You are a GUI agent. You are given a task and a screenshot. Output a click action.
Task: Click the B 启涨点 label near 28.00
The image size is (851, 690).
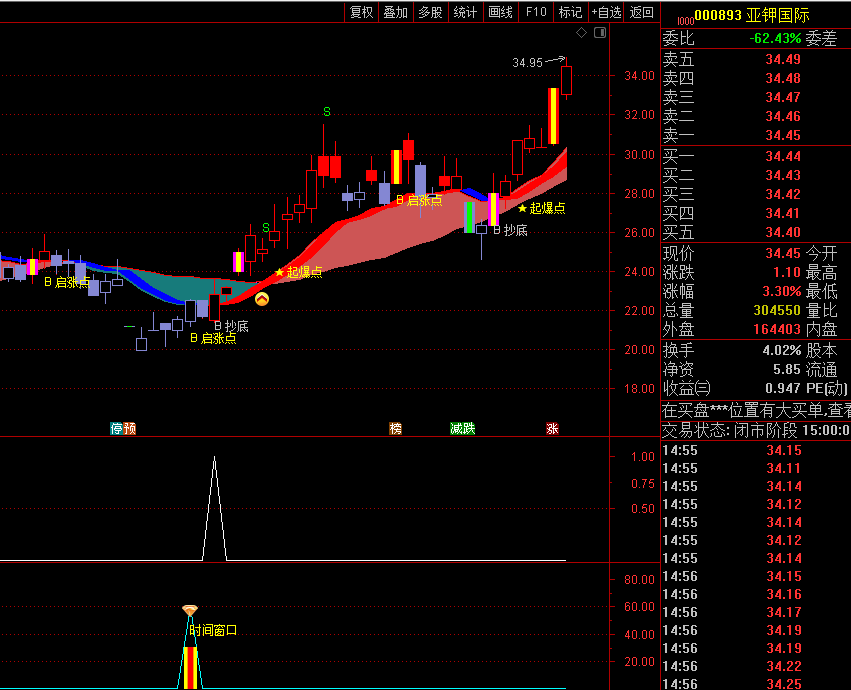coord(419,200)
